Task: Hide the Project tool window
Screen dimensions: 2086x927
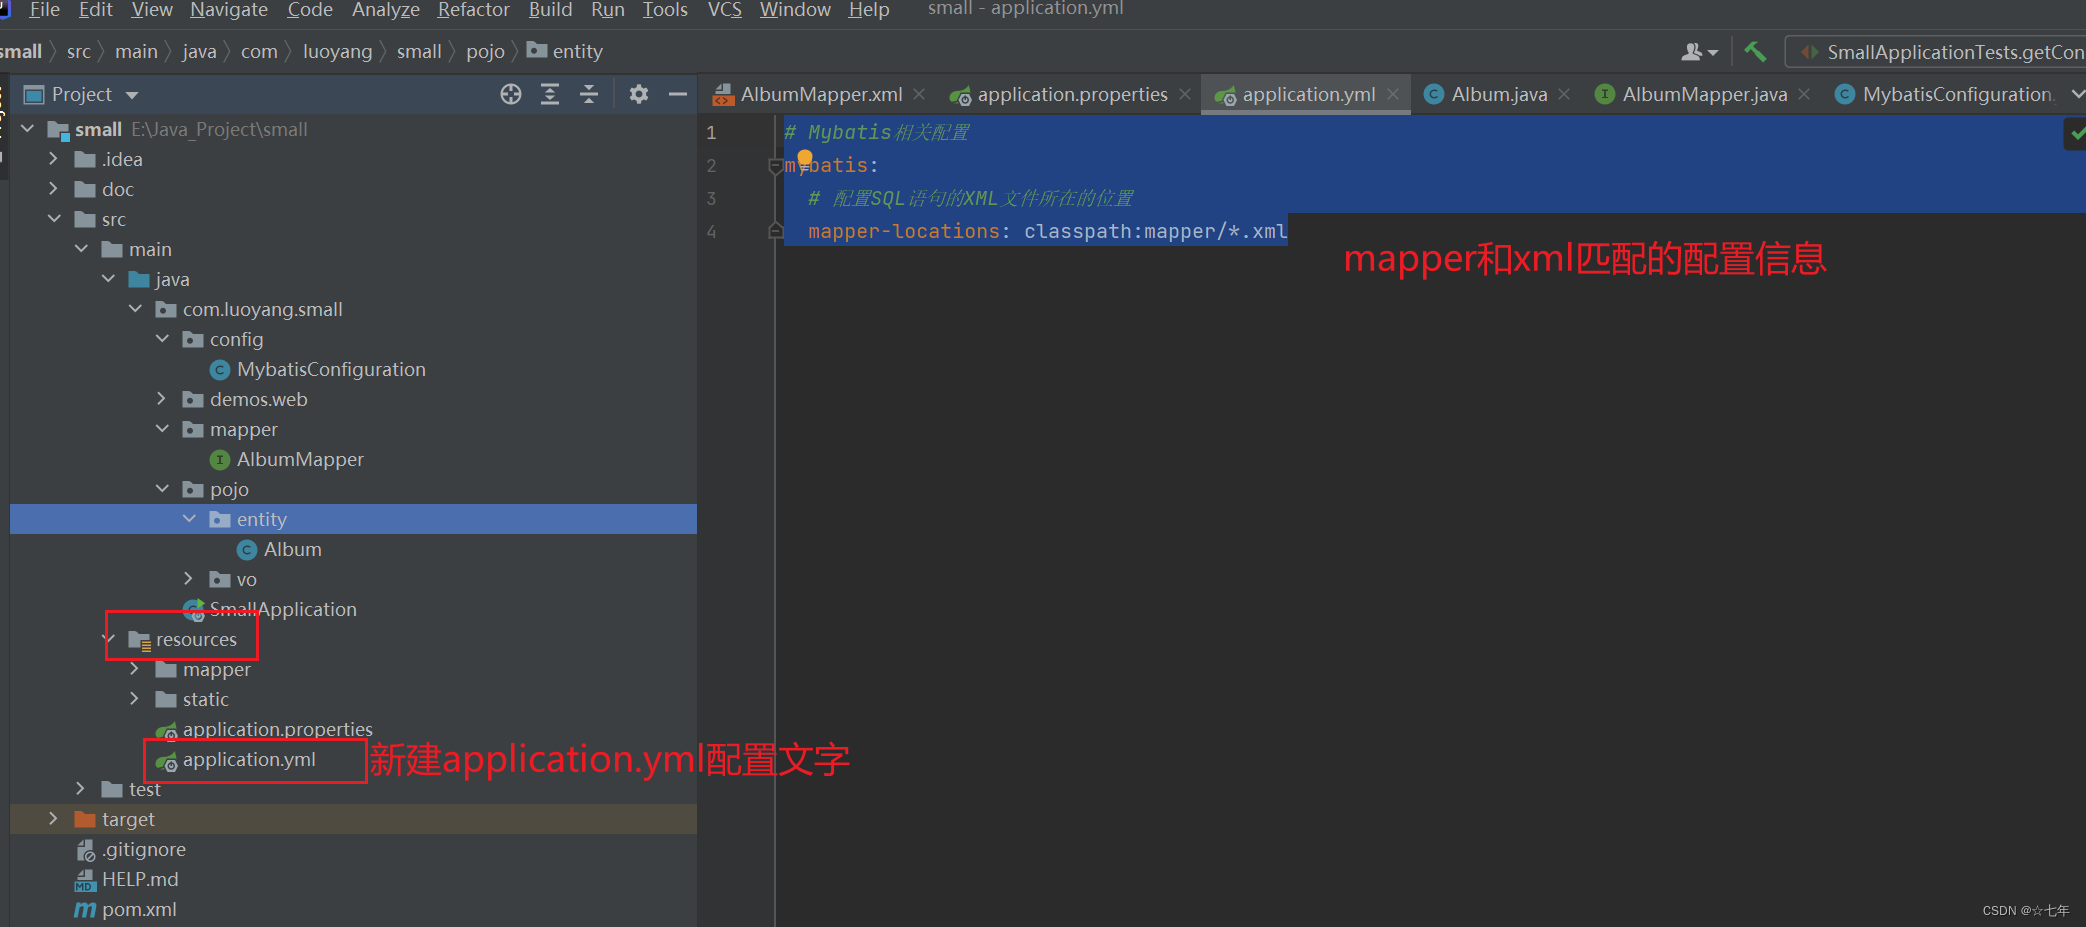Action: (678, 94)
